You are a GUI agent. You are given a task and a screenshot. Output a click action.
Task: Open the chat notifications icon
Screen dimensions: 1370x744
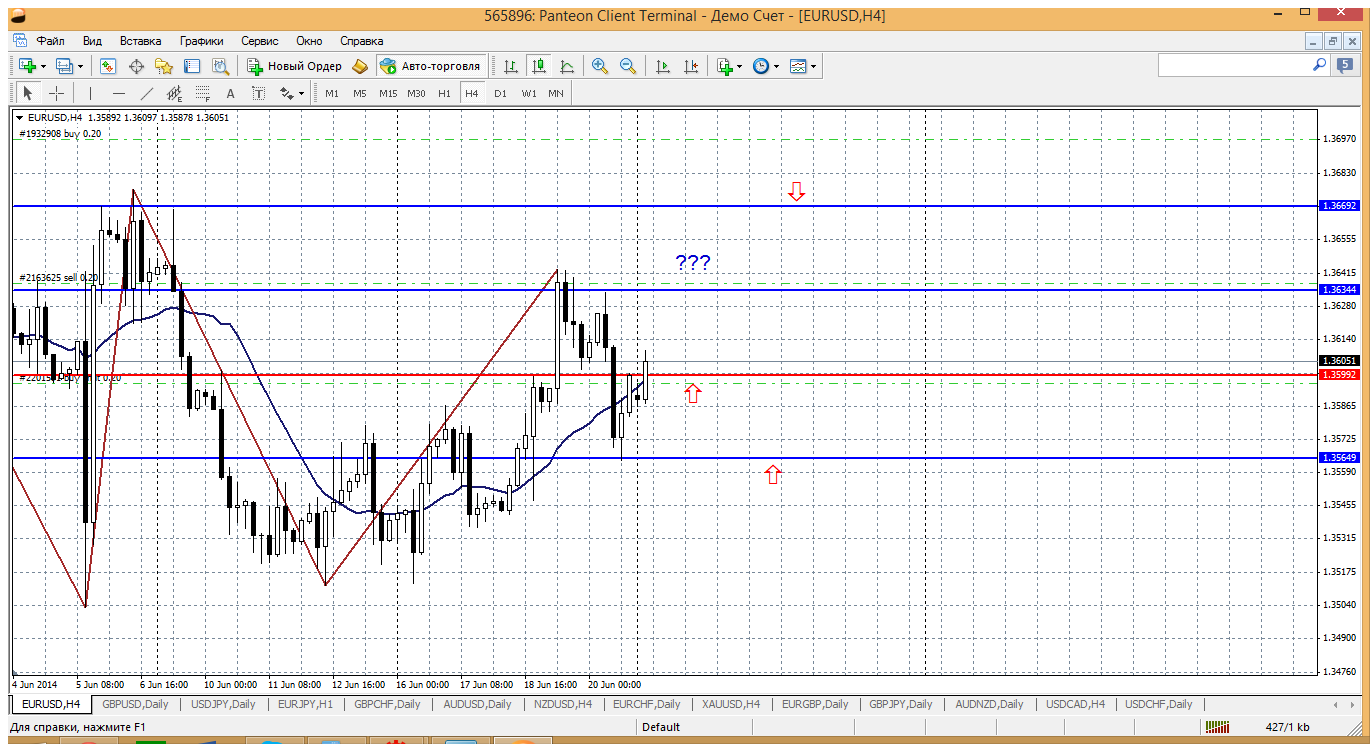tap(1345, 65)
